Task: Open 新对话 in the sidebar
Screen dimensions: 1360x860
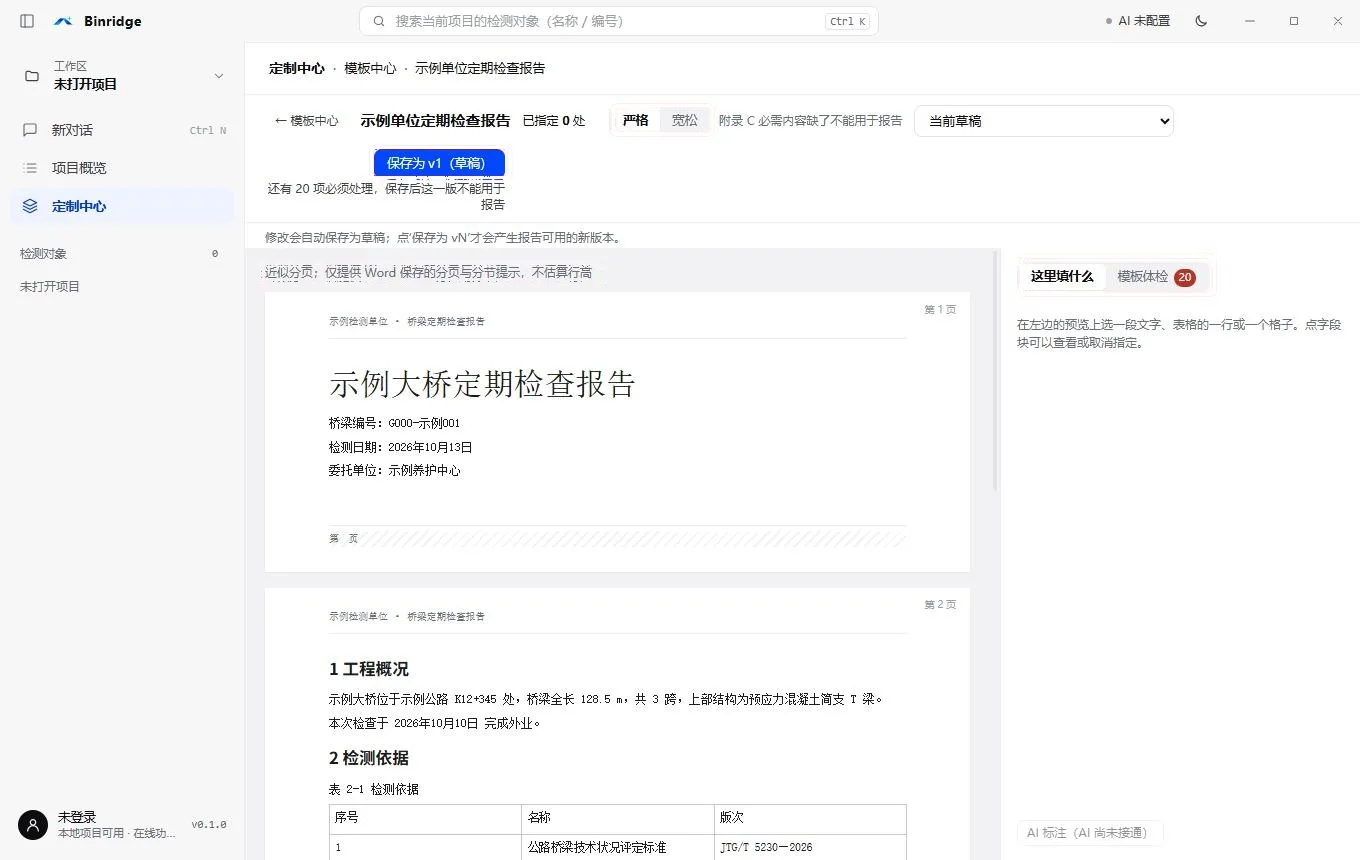Action: pyautogui.click(x=122, y=130)
